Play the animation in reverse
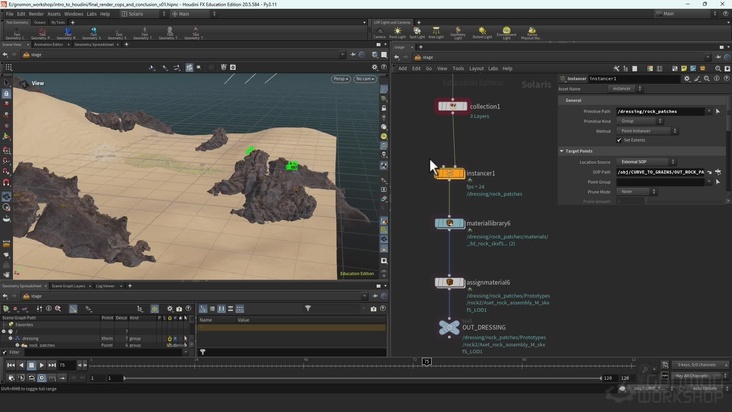732x412 pixels. [21, 365]
